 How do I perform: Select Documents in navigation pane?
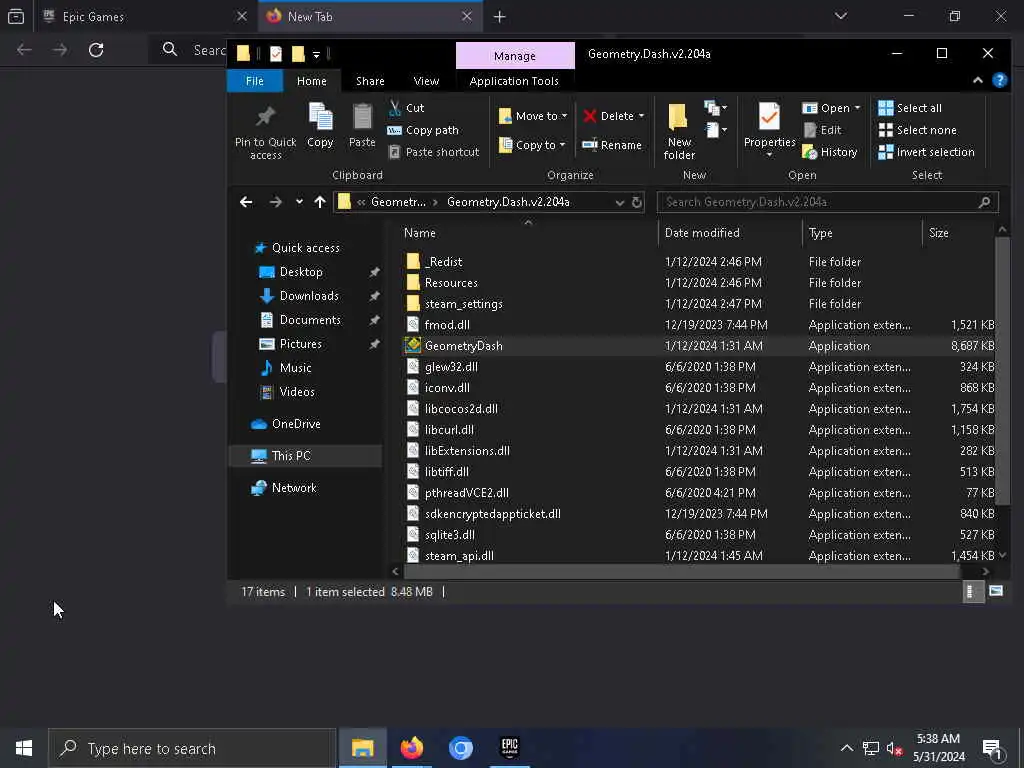coord(310,320)
